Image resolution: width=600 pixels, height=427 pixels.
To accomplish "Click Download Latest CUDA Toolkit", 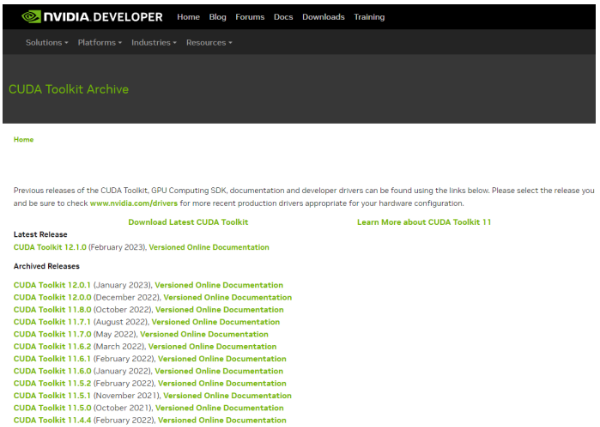I will tap(188, 222).
